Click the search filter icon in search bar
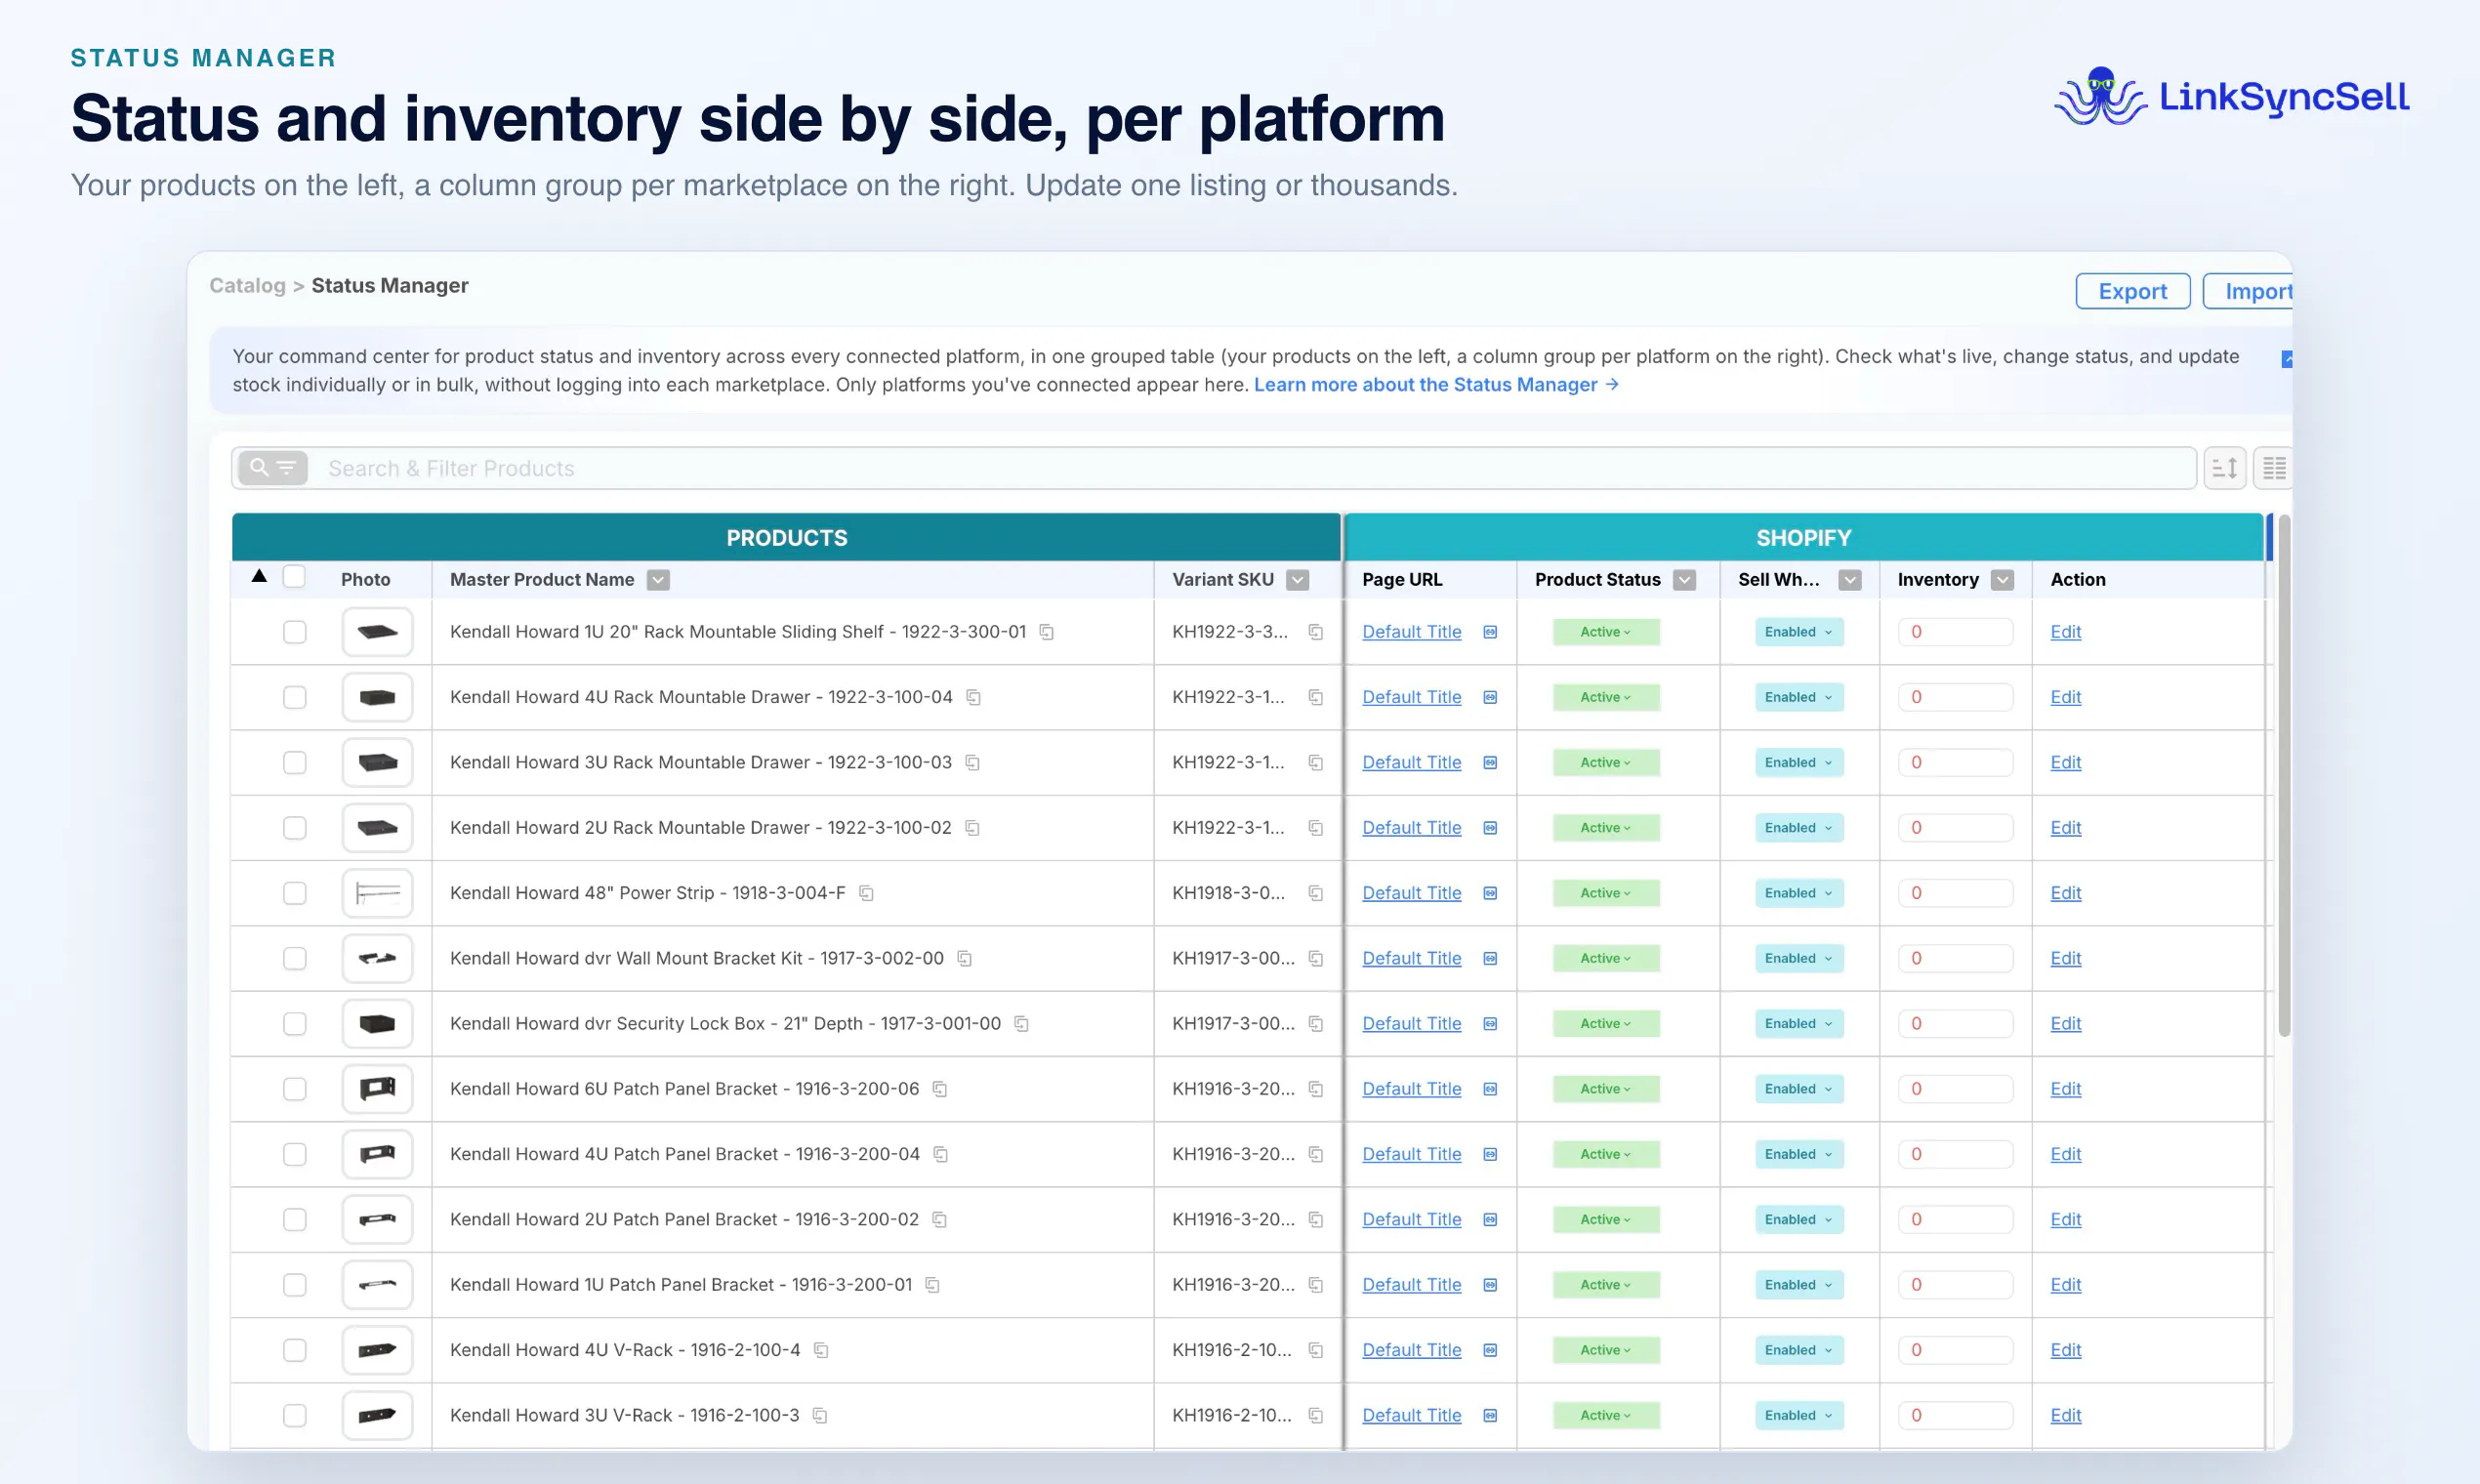Image resolution: width=2480 pixels, height=1484 pixels. 272,468
